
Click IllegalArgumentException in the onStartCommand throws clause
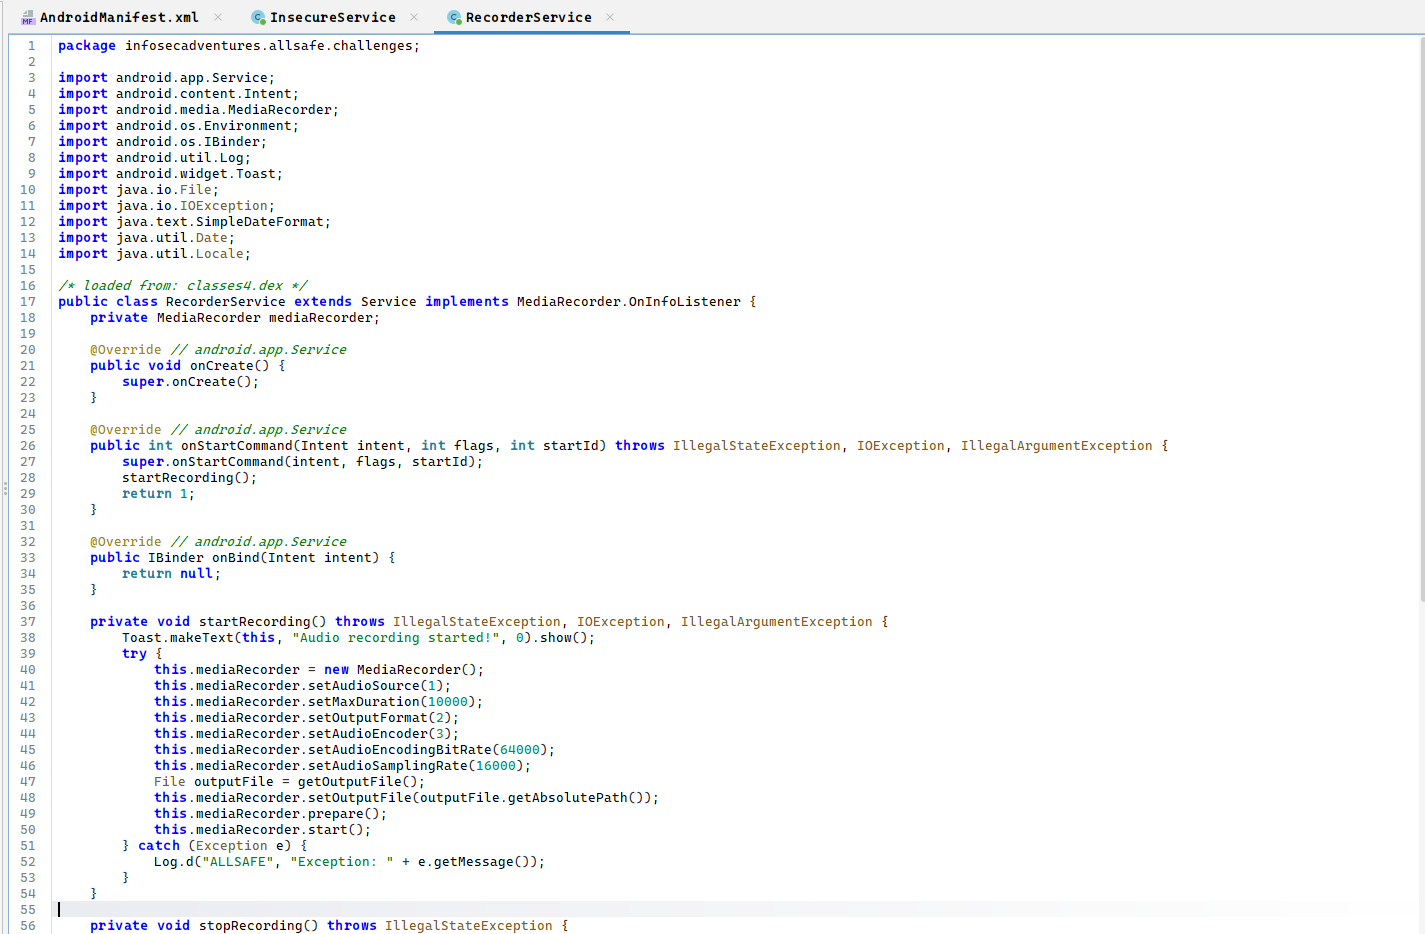tap(1056, 446)
